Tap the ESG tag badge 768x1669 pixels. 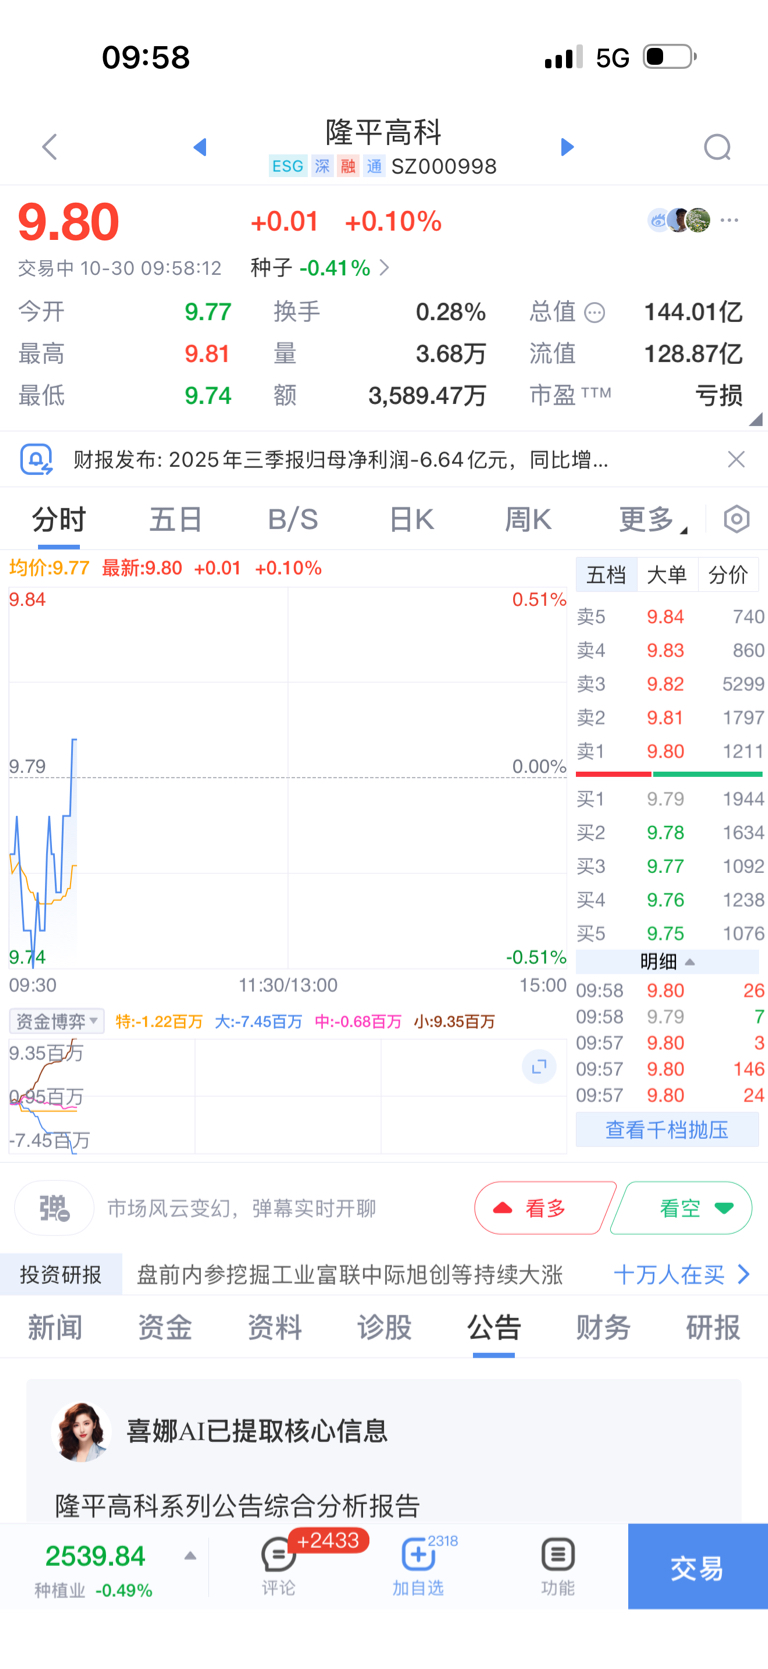[x=288, y=166]
